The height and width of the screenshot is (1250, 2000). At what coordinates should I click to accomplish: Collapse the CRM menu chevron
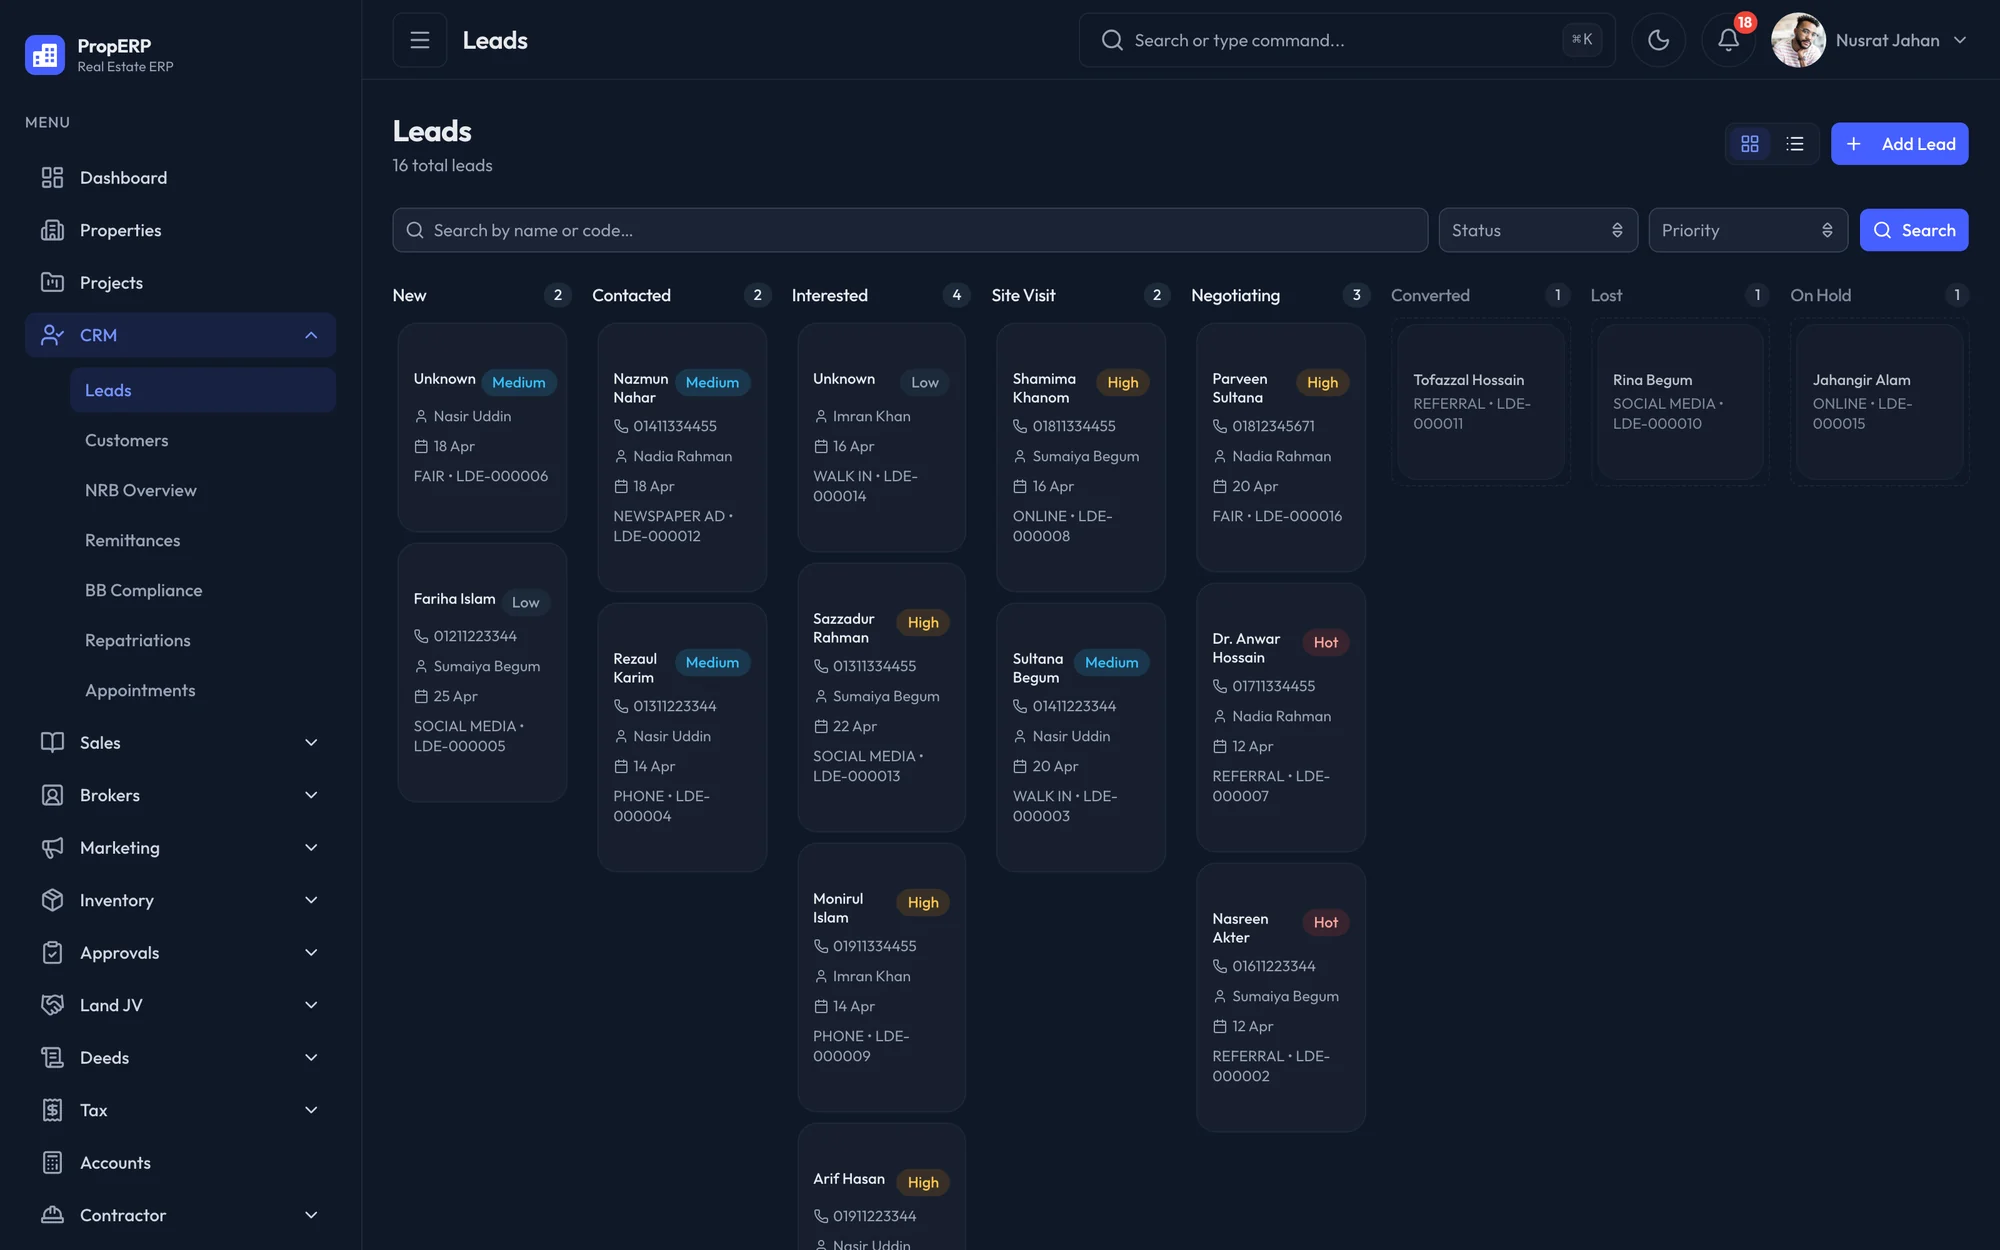(x=311, y=335)
